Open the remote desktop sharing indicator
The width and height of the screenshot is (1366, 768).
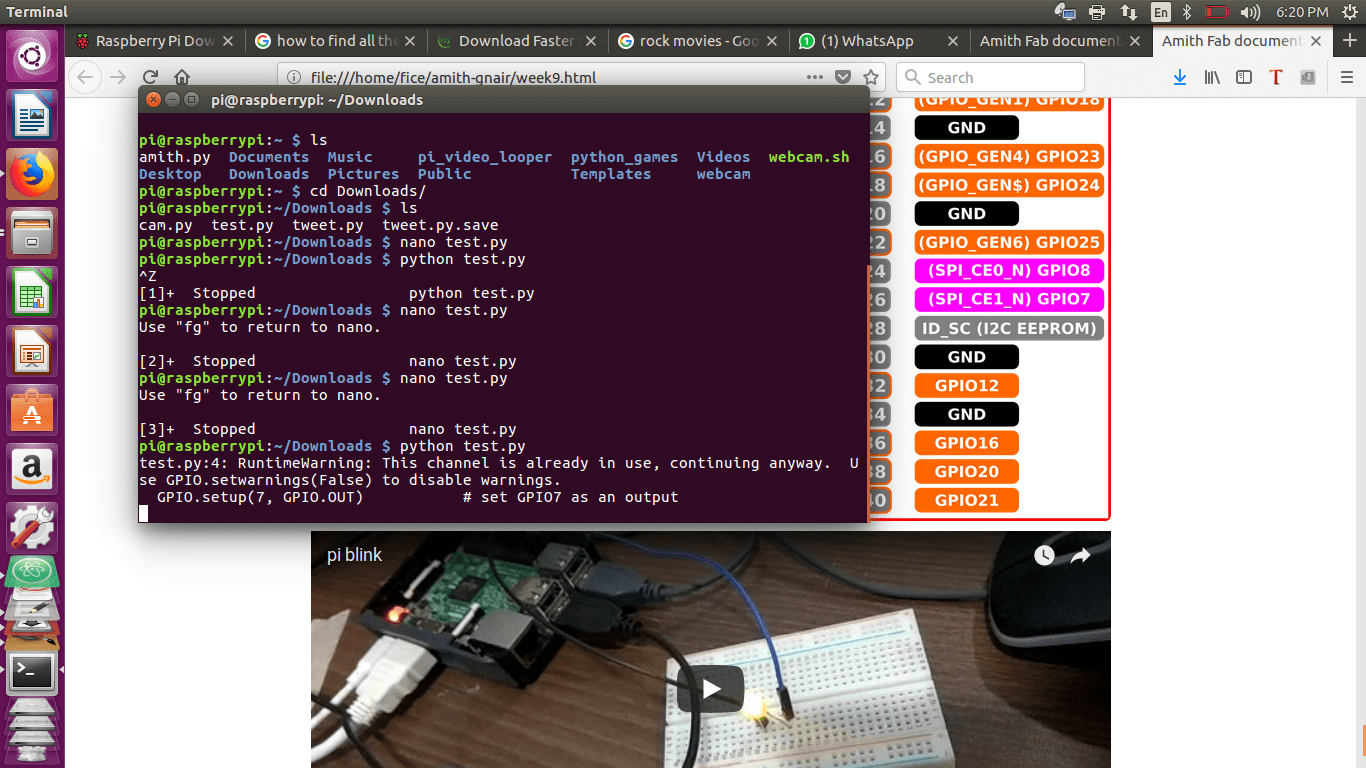(x=1066, y=12)
